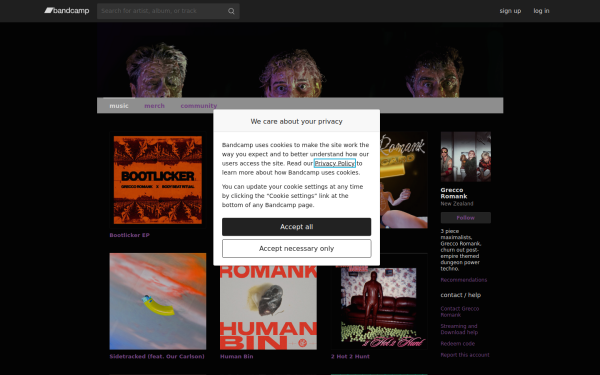Screen dimensions: 600x375
Task: Open the Bootlicker EP title link
Action: click(x=129, y=235)
